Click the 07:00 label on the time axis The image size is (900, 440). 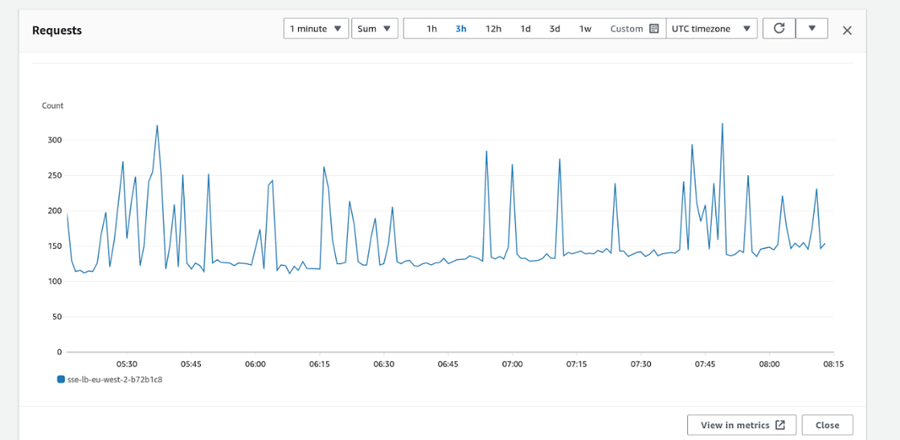512,364
